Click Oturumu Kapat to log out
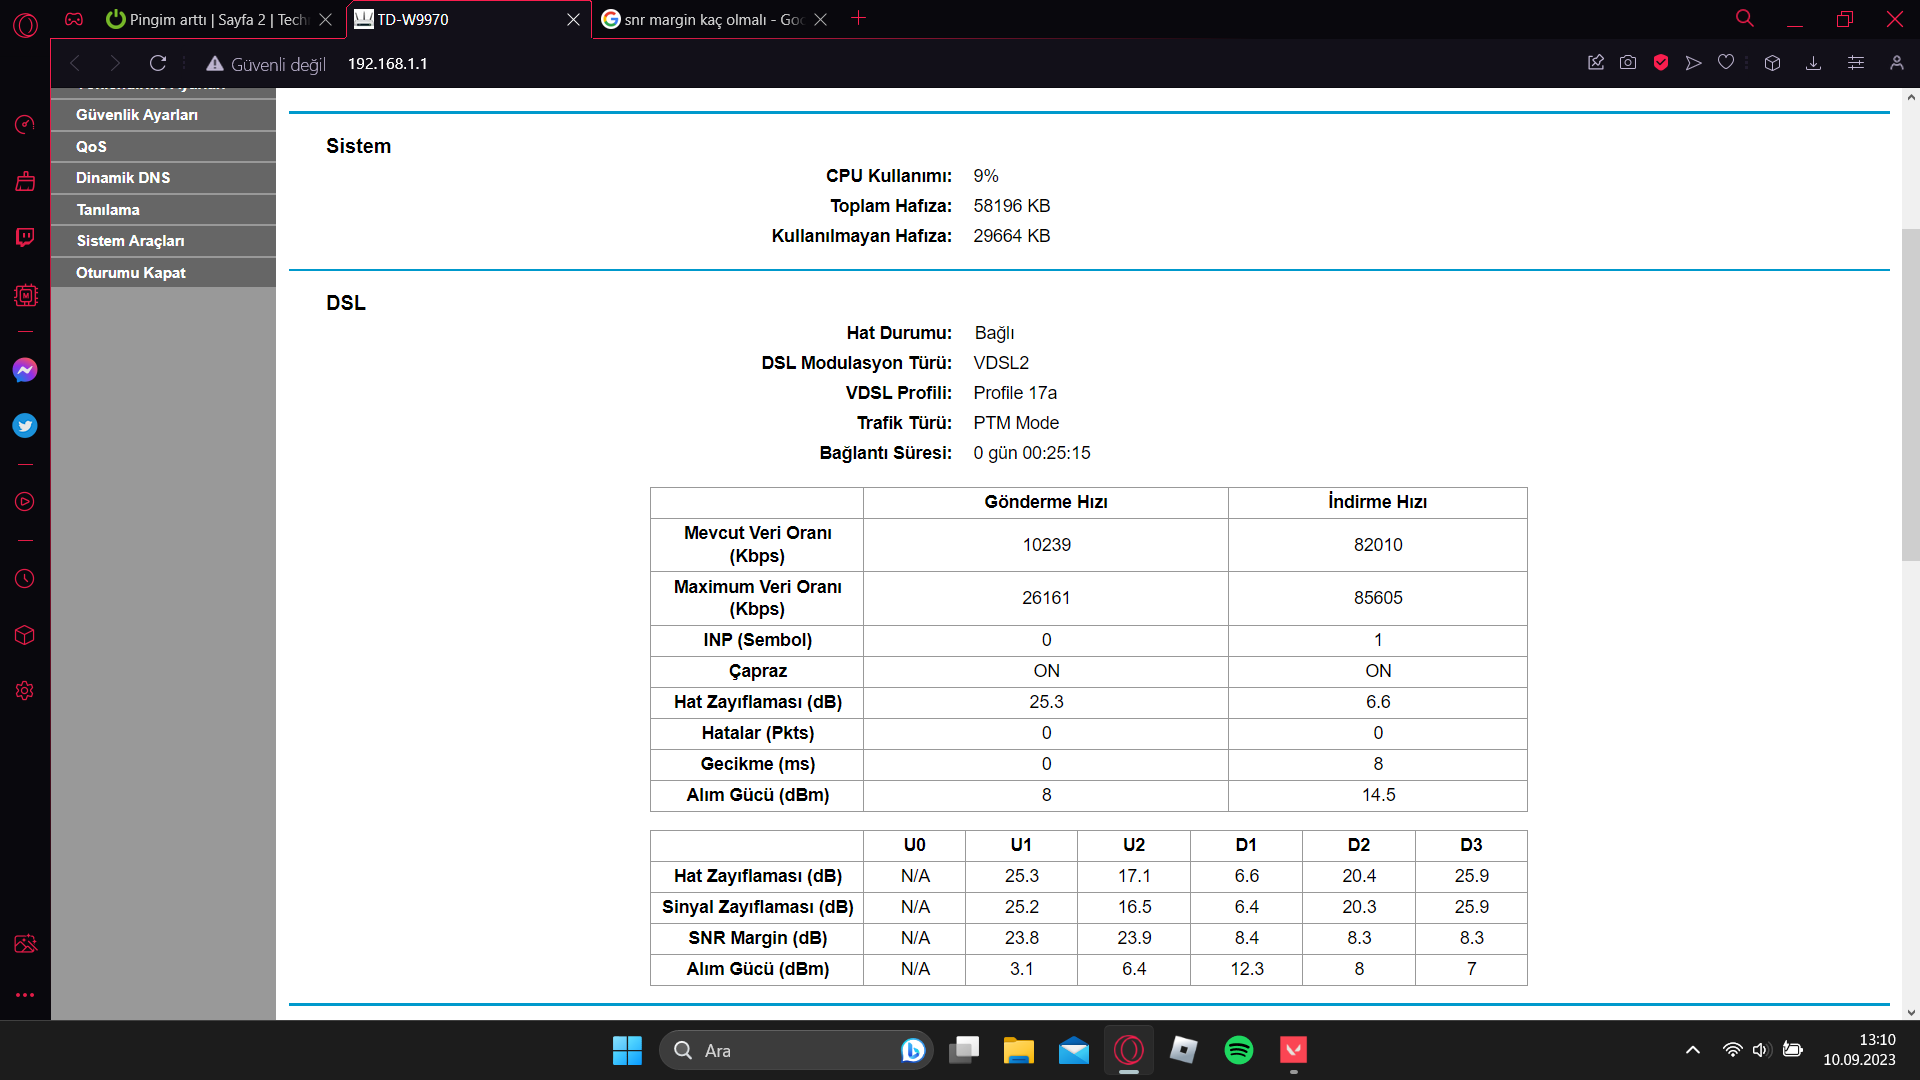 click(130, 273)
